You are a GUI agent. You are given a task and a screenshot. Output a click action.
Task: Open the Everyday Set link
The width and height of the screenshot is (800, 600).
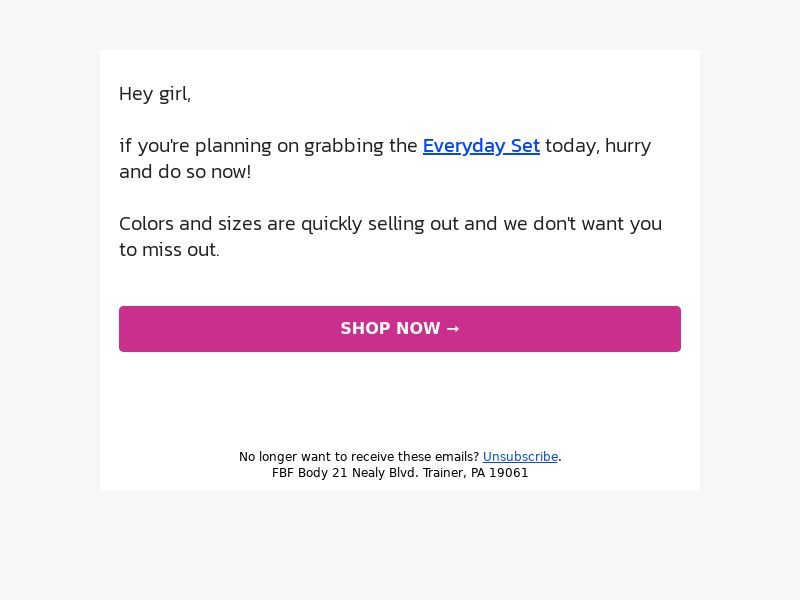click(x=481, y=146)
